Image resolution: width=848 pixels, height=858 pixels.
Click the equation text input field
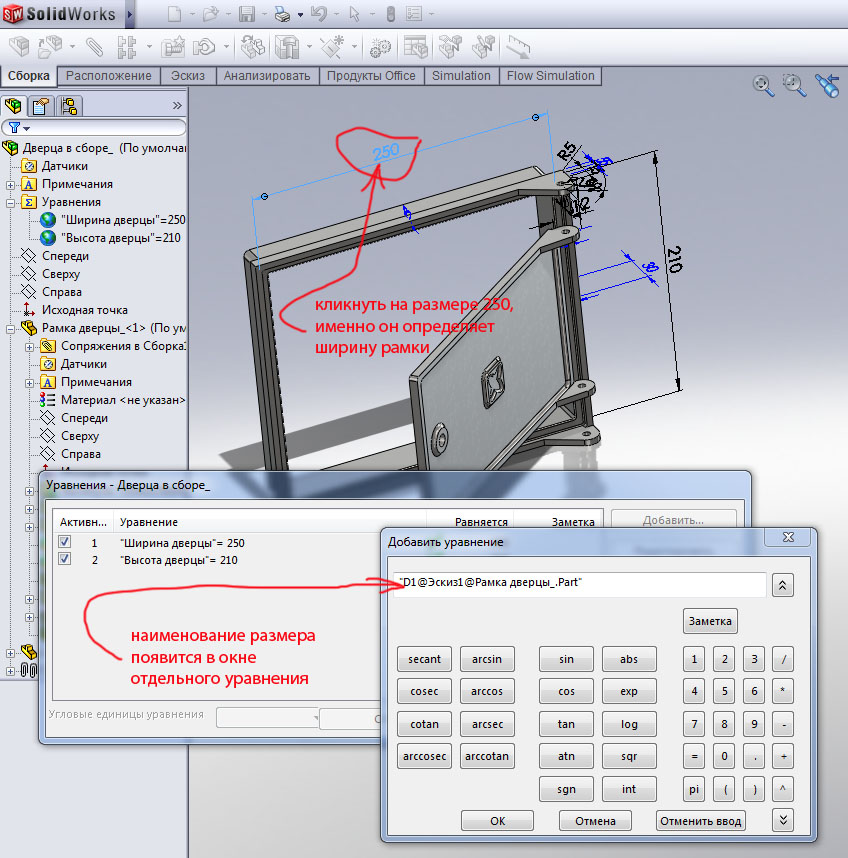click(578, 583)
